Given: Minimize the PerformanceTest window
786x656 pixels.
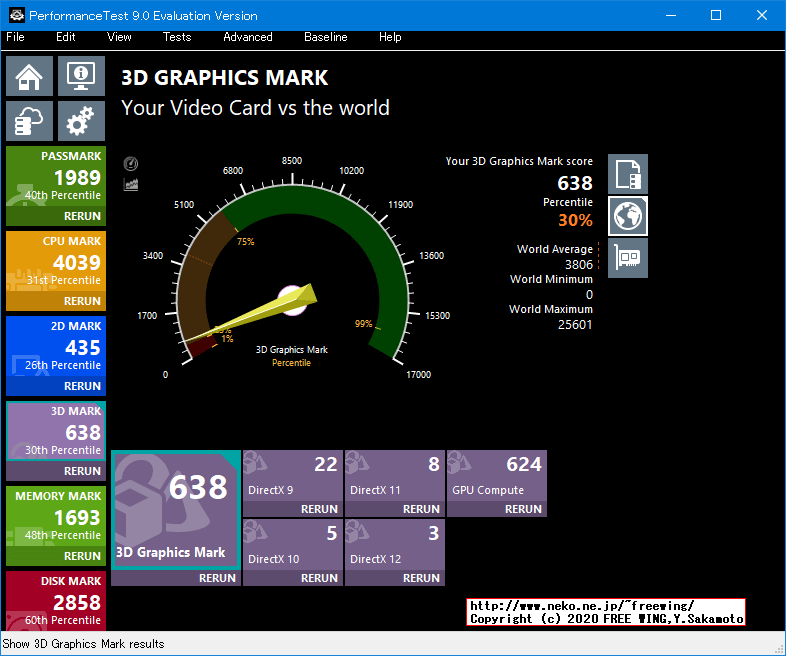Looking at the screenshot, I should coord(671,15).
